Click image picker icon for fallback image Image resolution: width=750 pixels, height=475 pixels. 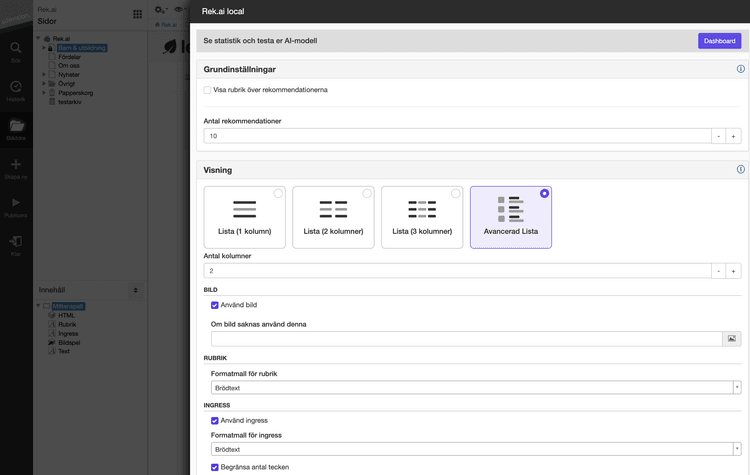732,339
